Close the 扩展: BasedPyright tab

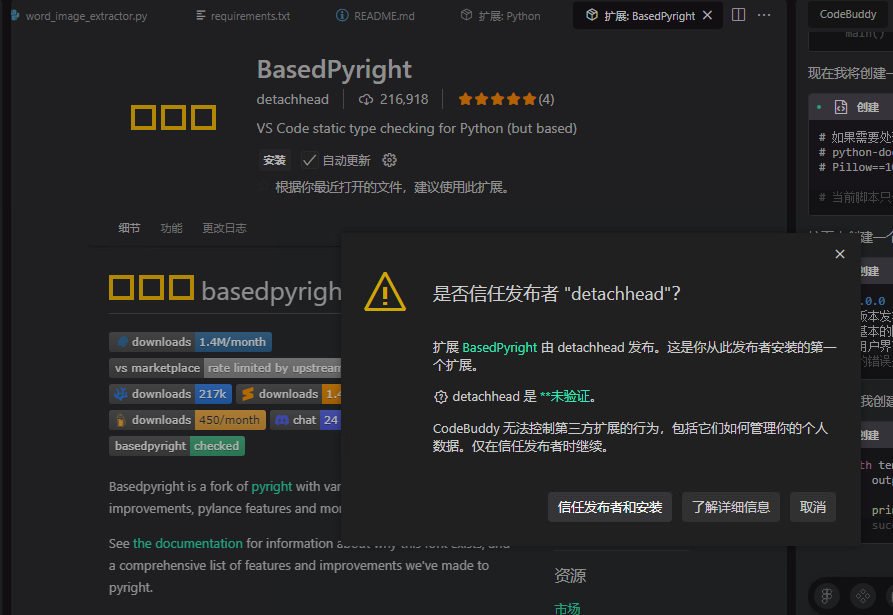pyautogui.click(x=707, y=15)
